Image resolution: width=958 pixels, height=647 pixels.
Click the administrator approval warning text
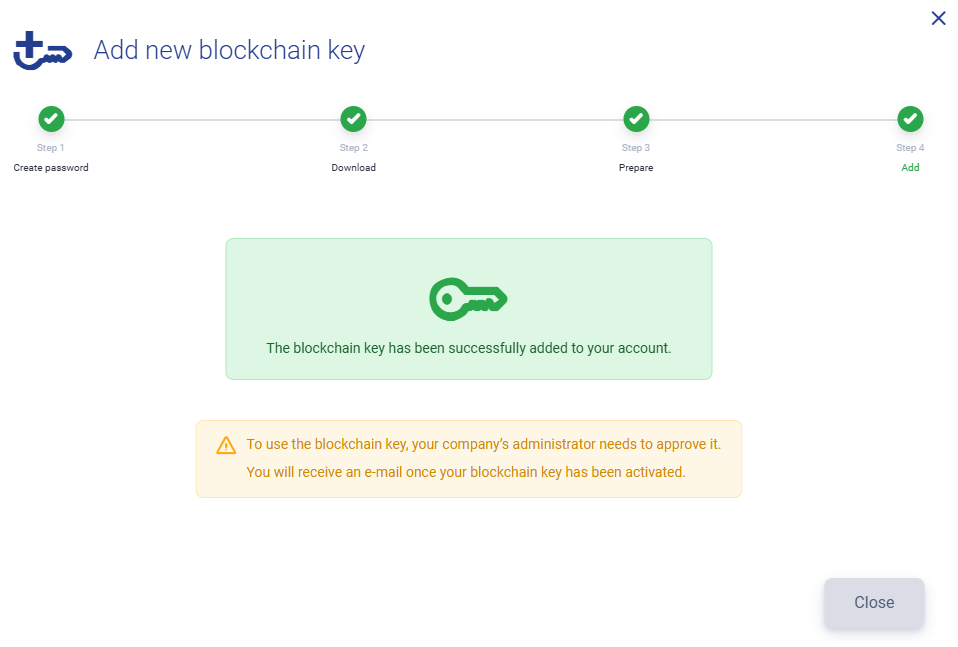[484, 444]
